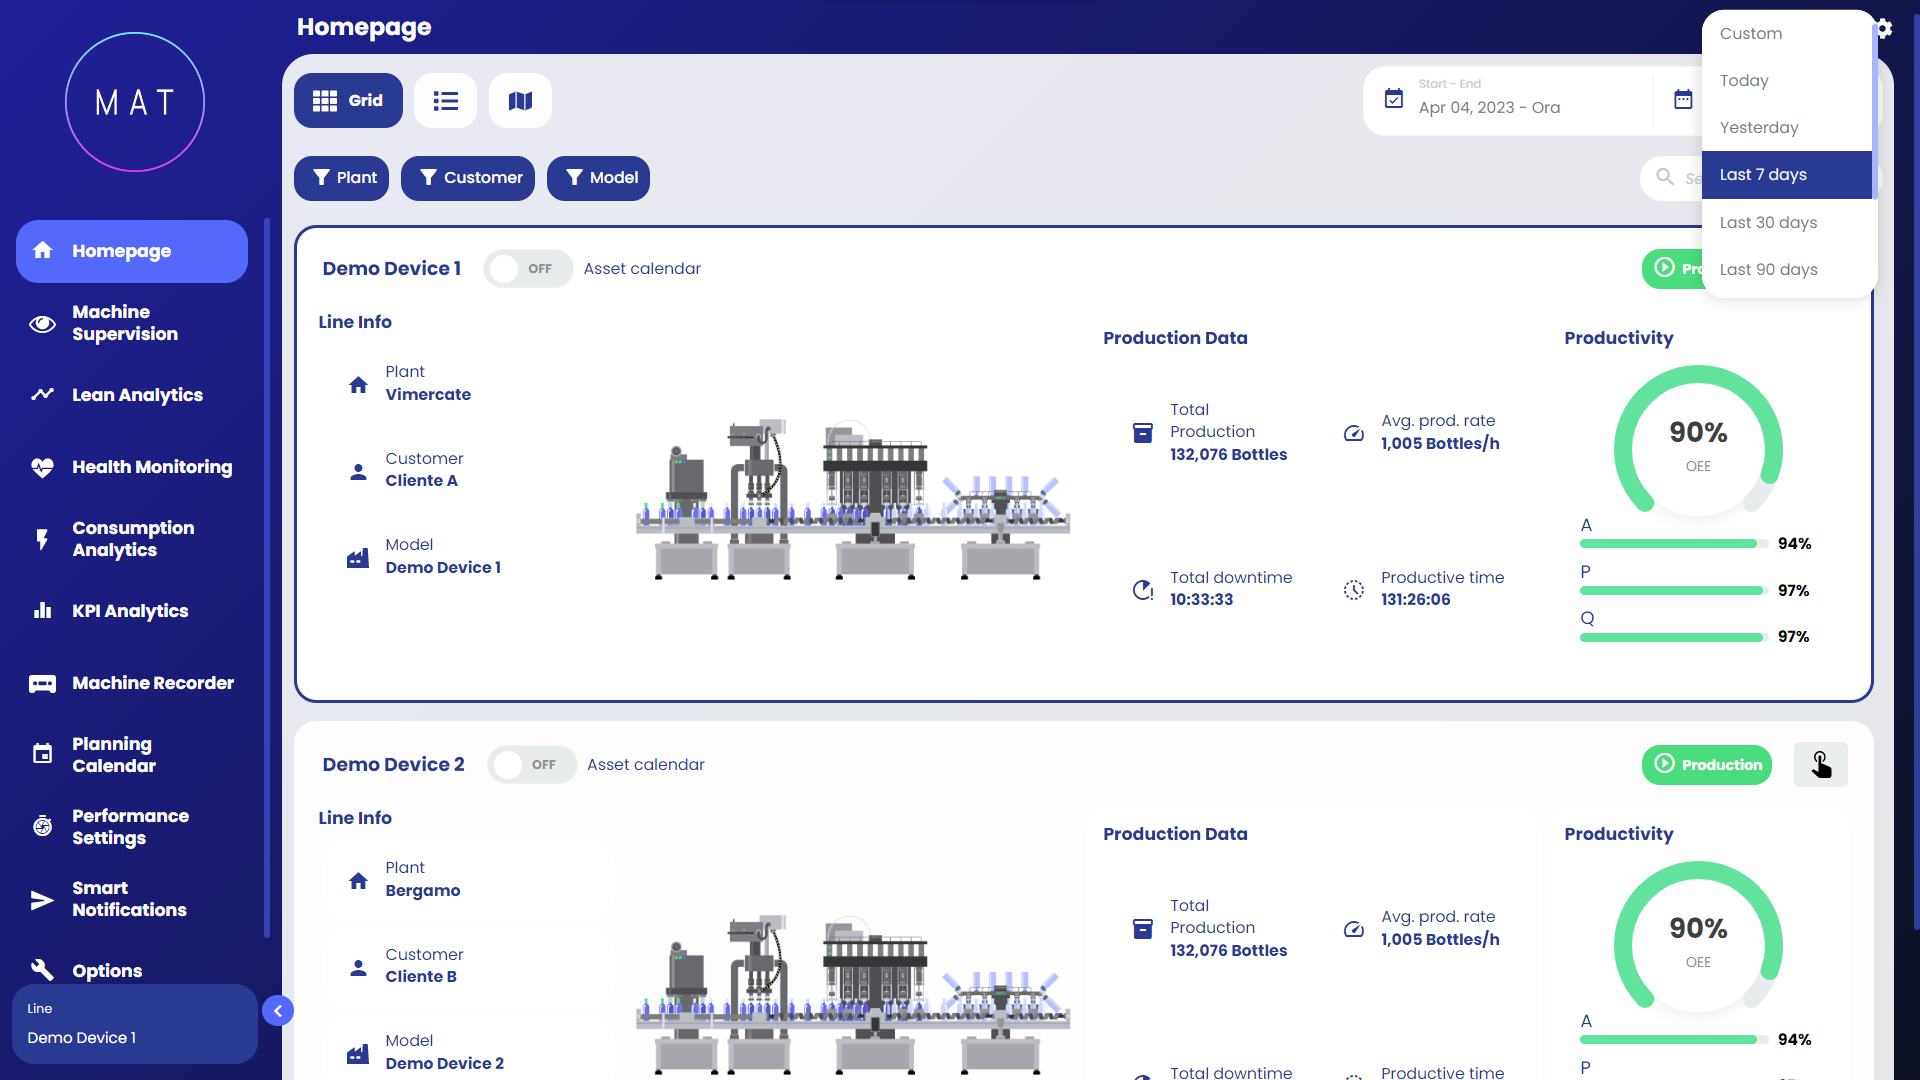1920x1080 pixels.
Task: Click the calendar preset icon
Action: (x=1683, y=100)
